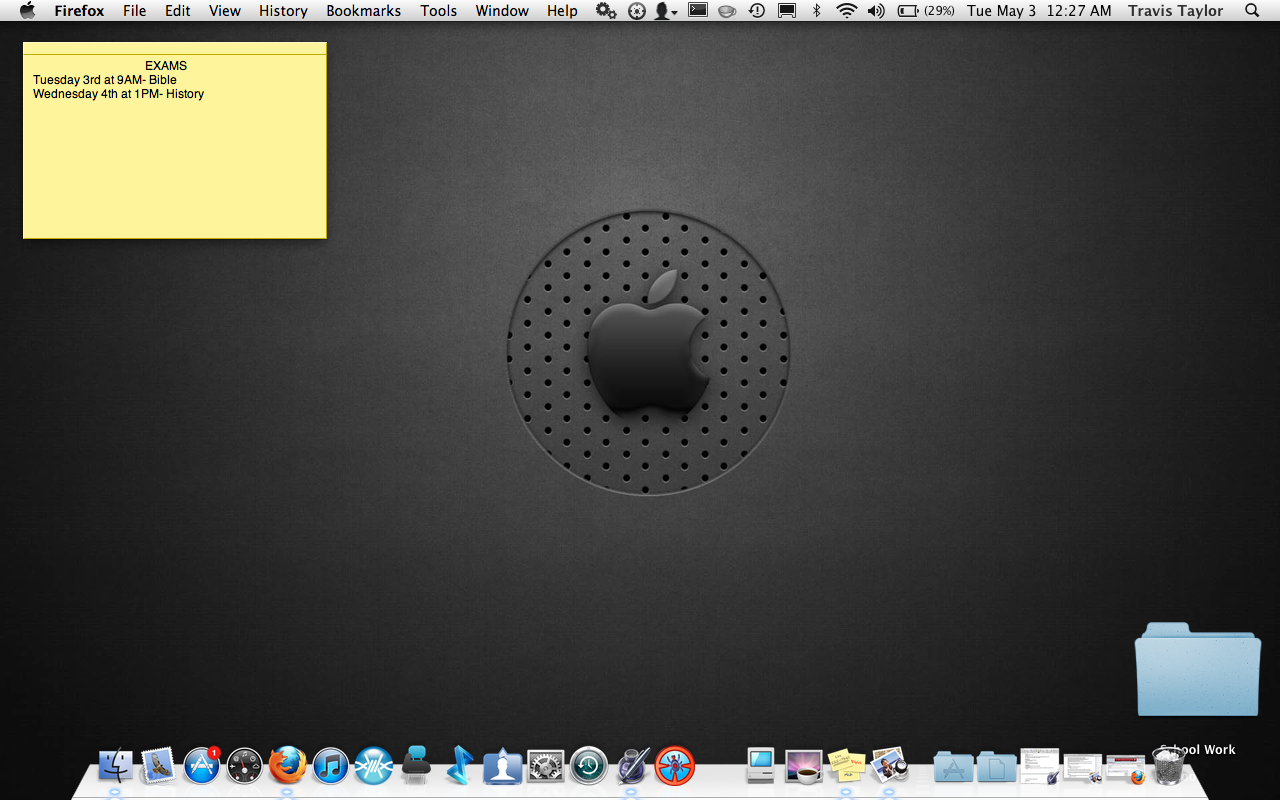Open the School Work folder on desktop

pos(1198,670)
